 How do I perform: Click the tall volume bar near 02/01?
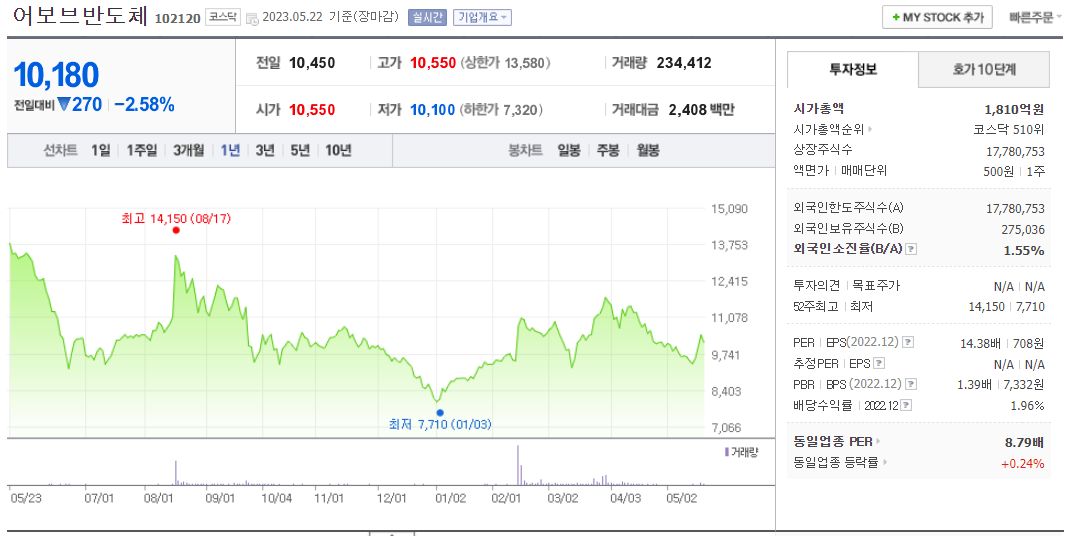518,465
